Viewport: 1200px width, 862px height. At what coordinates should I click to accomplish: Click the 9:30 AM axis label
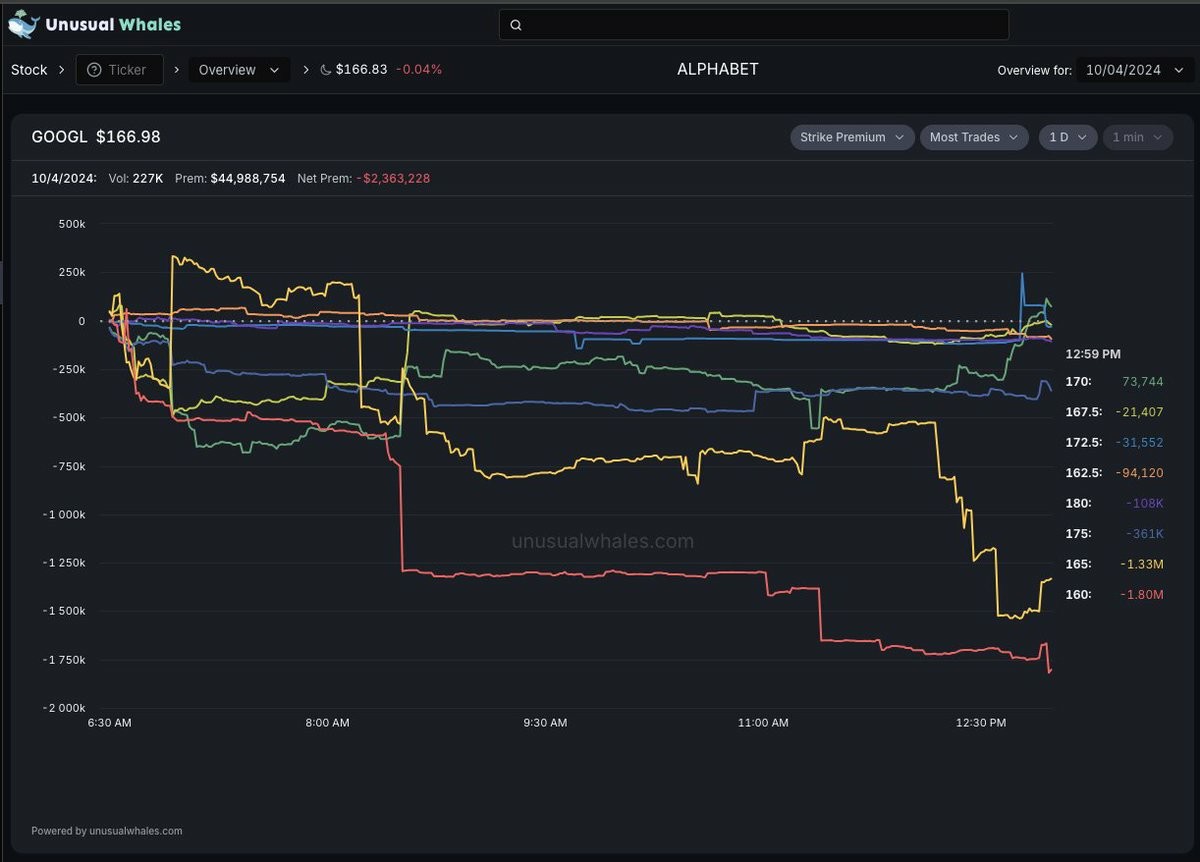[x=545, y=723]
